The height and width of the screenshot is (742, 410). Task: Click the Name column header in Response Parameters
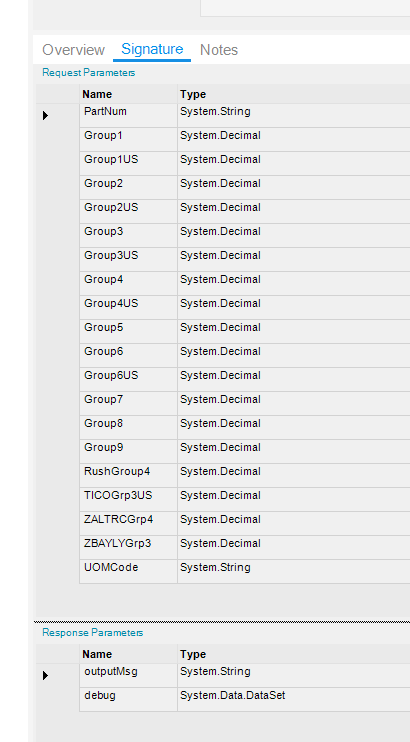(128, 654)
